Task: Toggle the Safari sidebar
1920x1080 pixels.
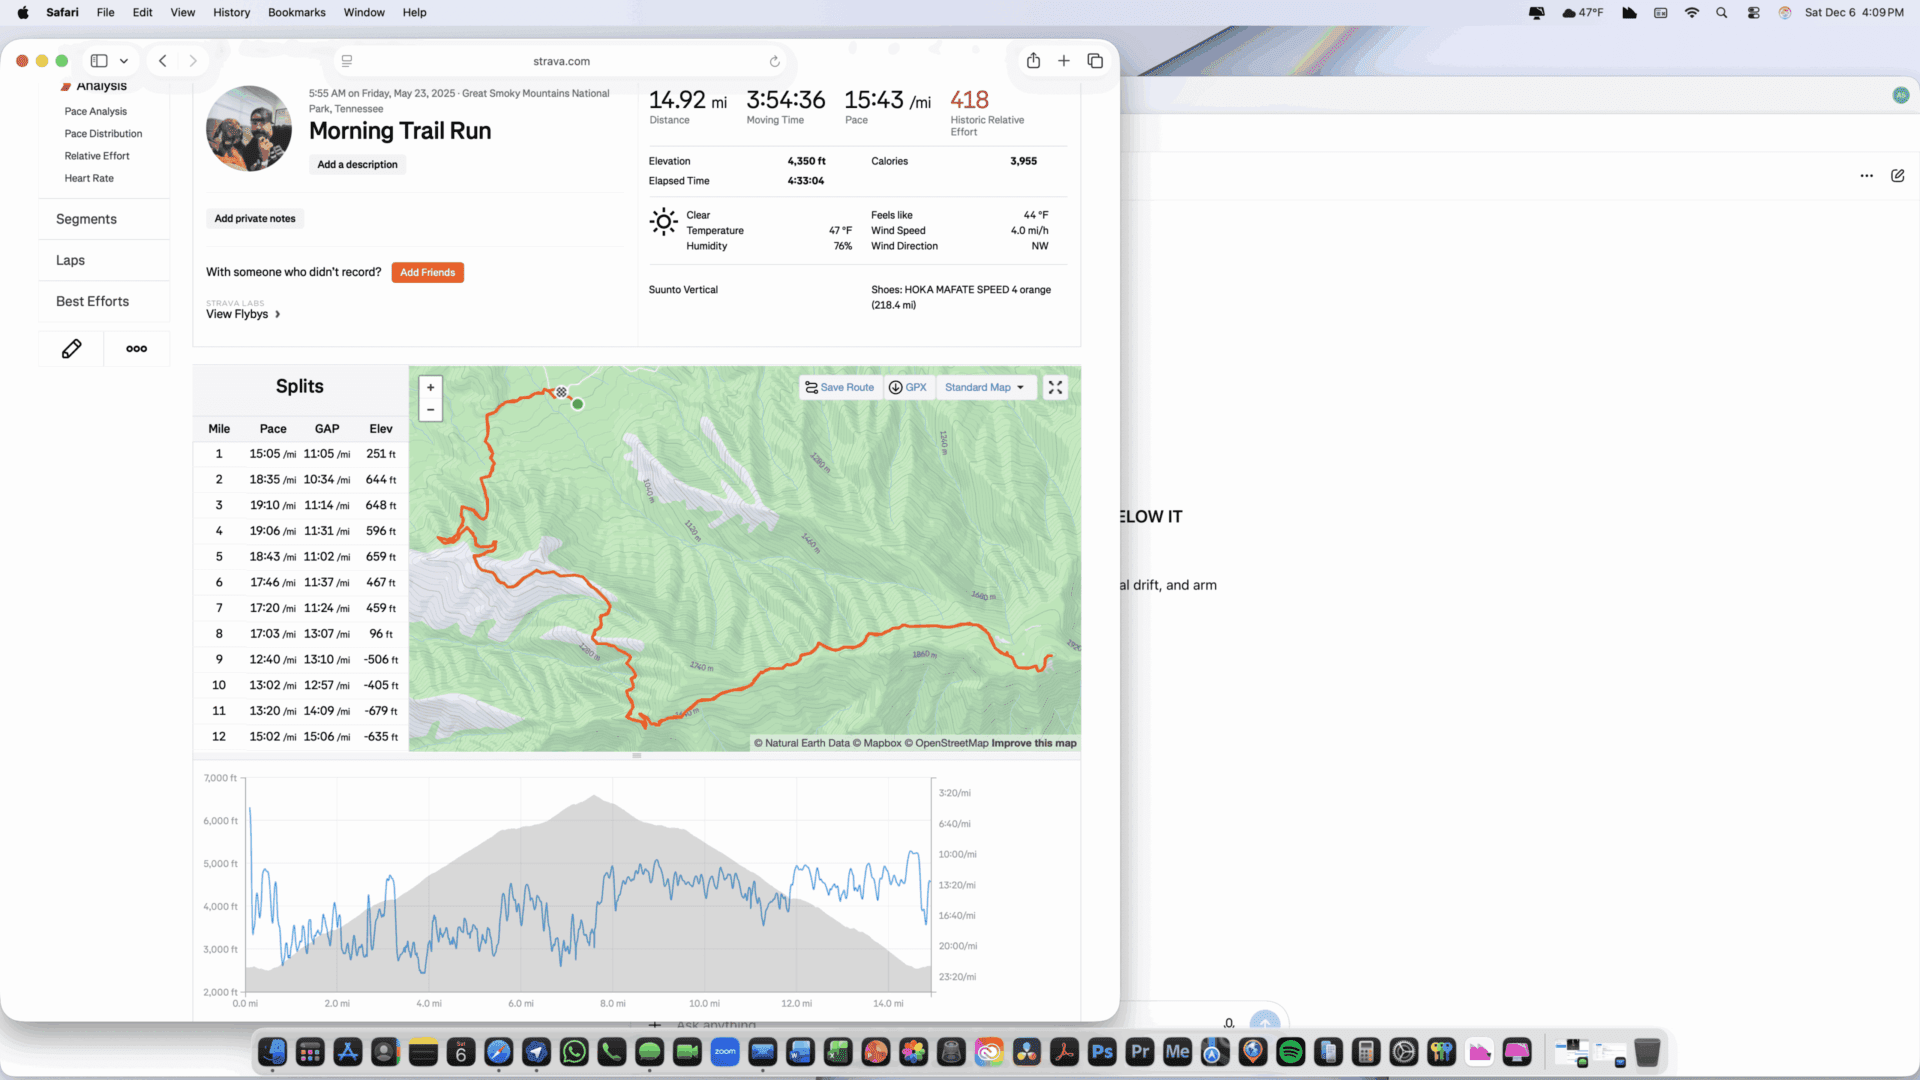Action: (x=99, y=61)
